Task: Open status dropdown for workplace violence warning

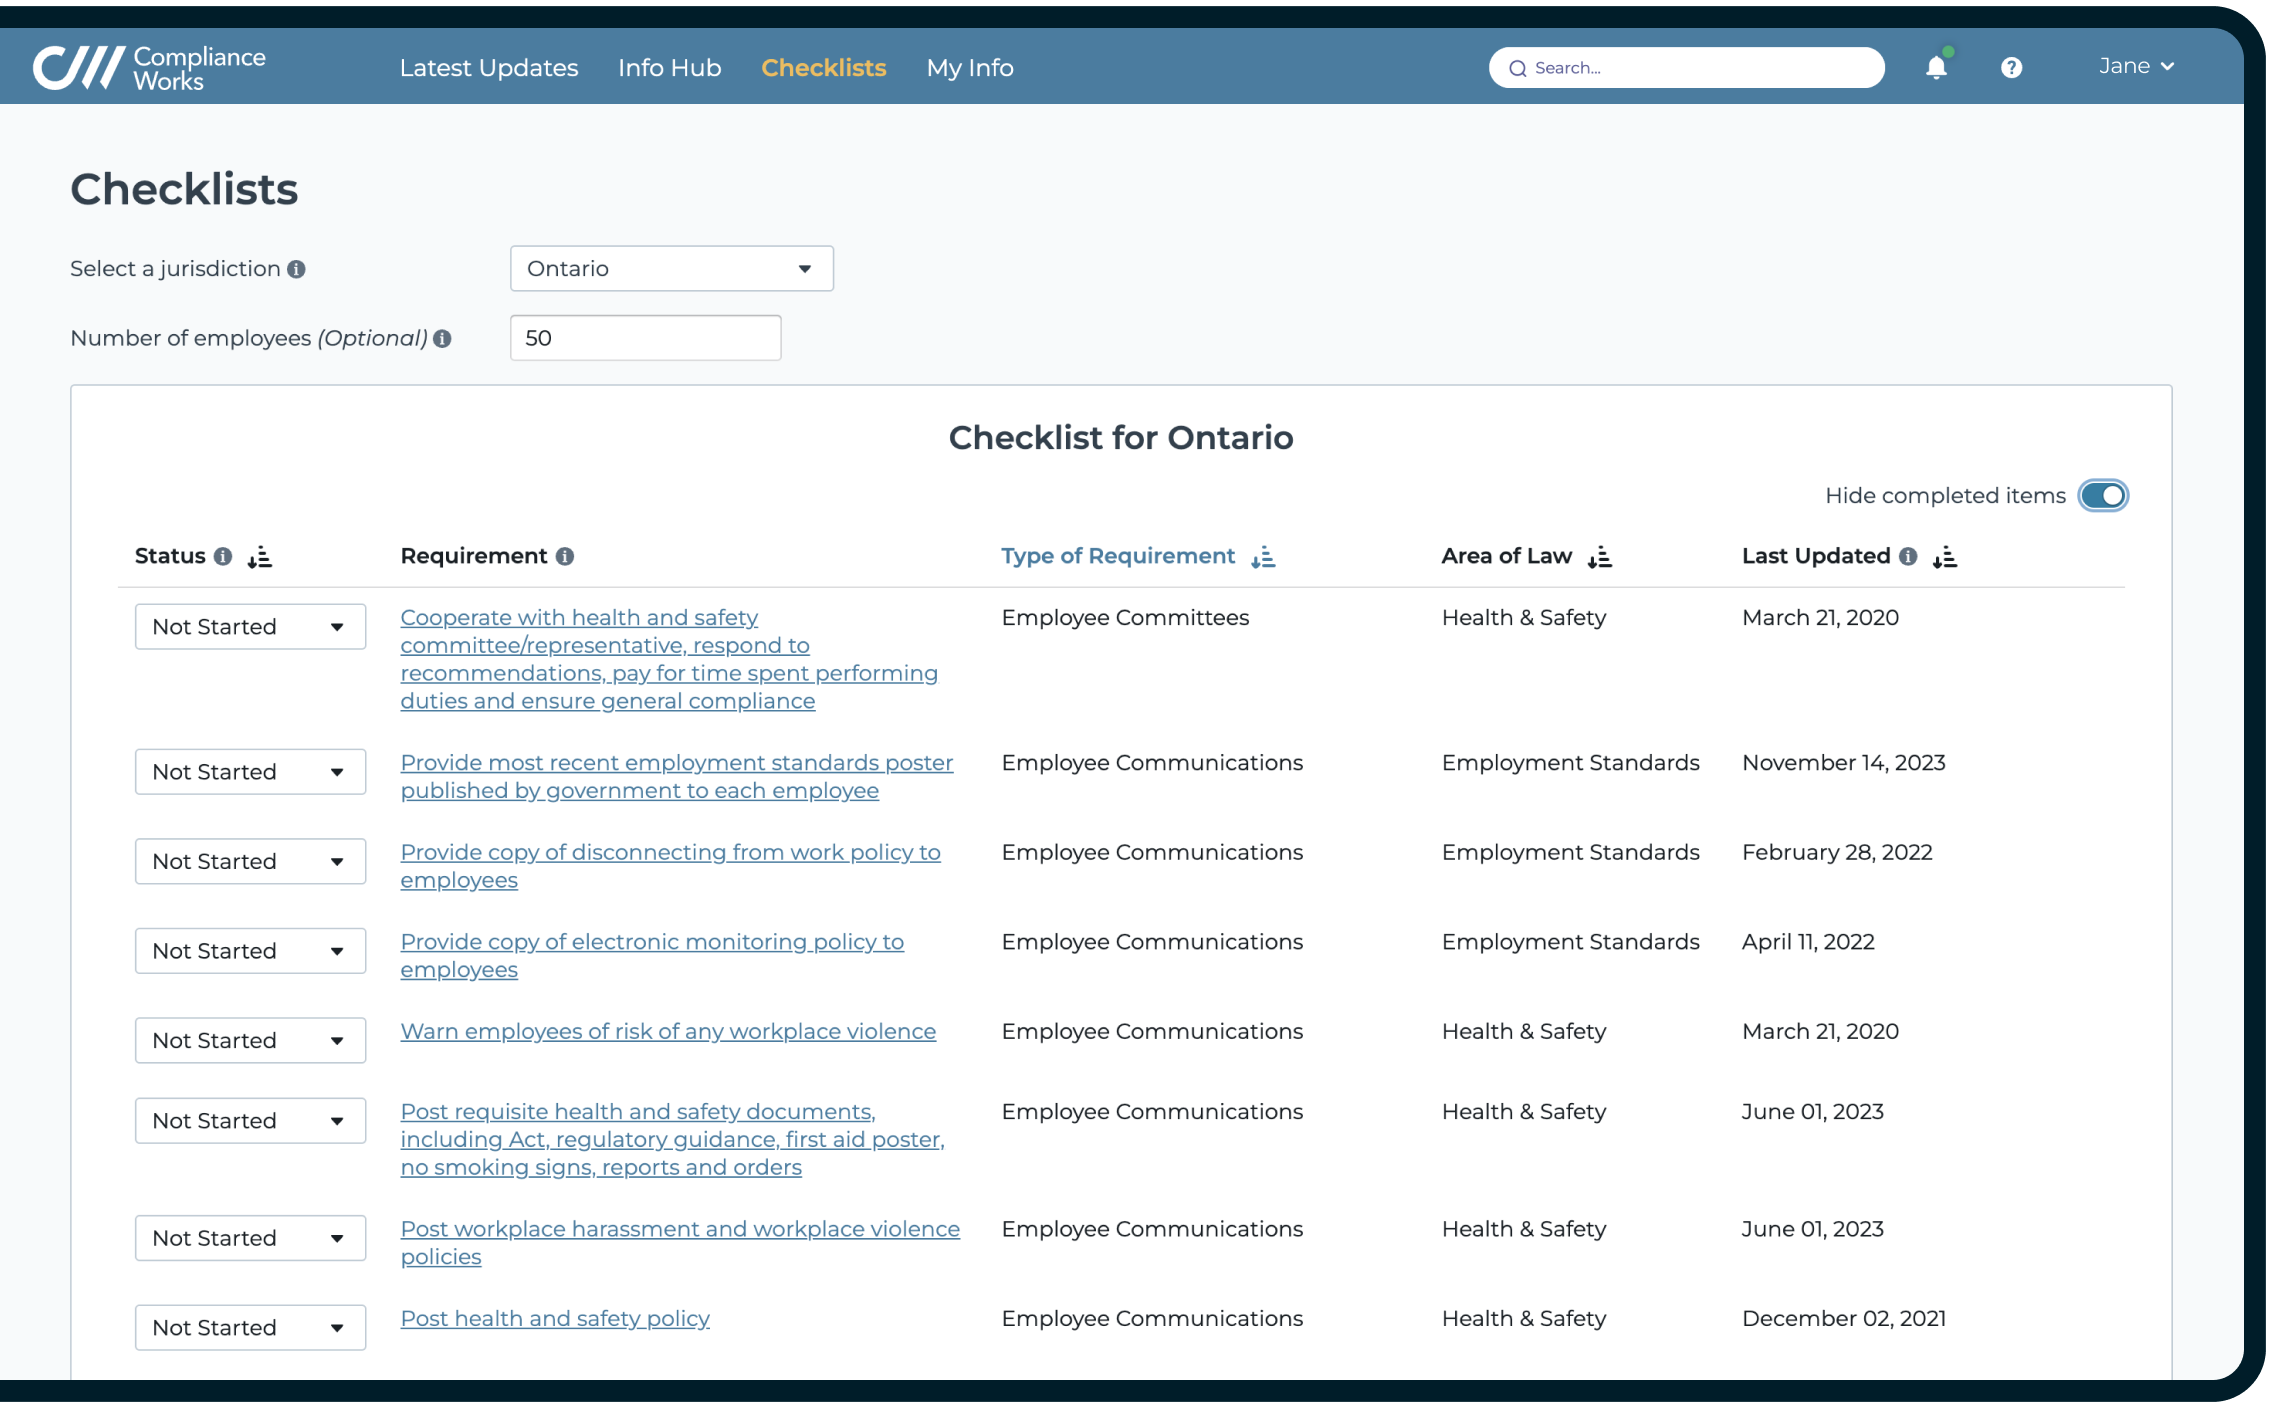Action: pos(250,1040)
